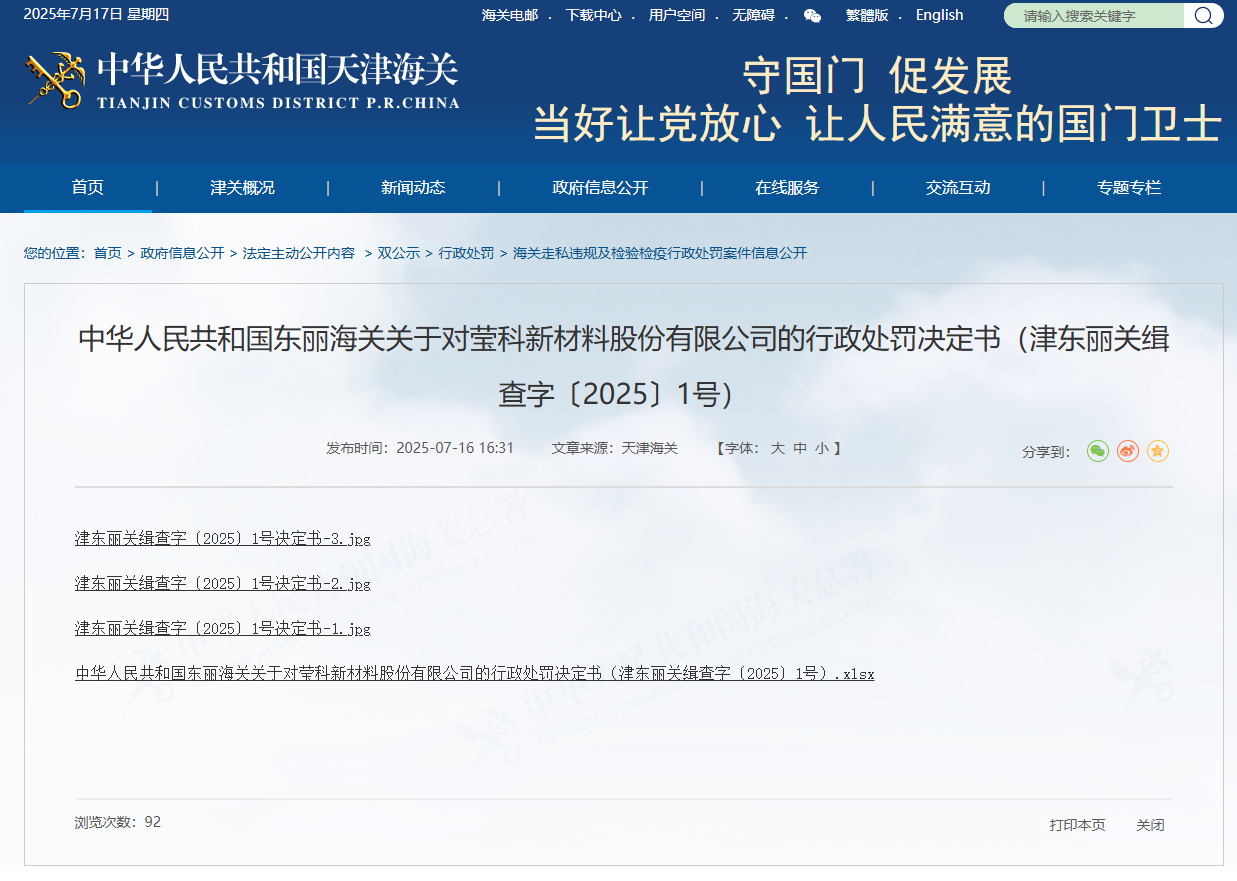
Task: Open the 海关电邮 link
Action: [510, 15]
